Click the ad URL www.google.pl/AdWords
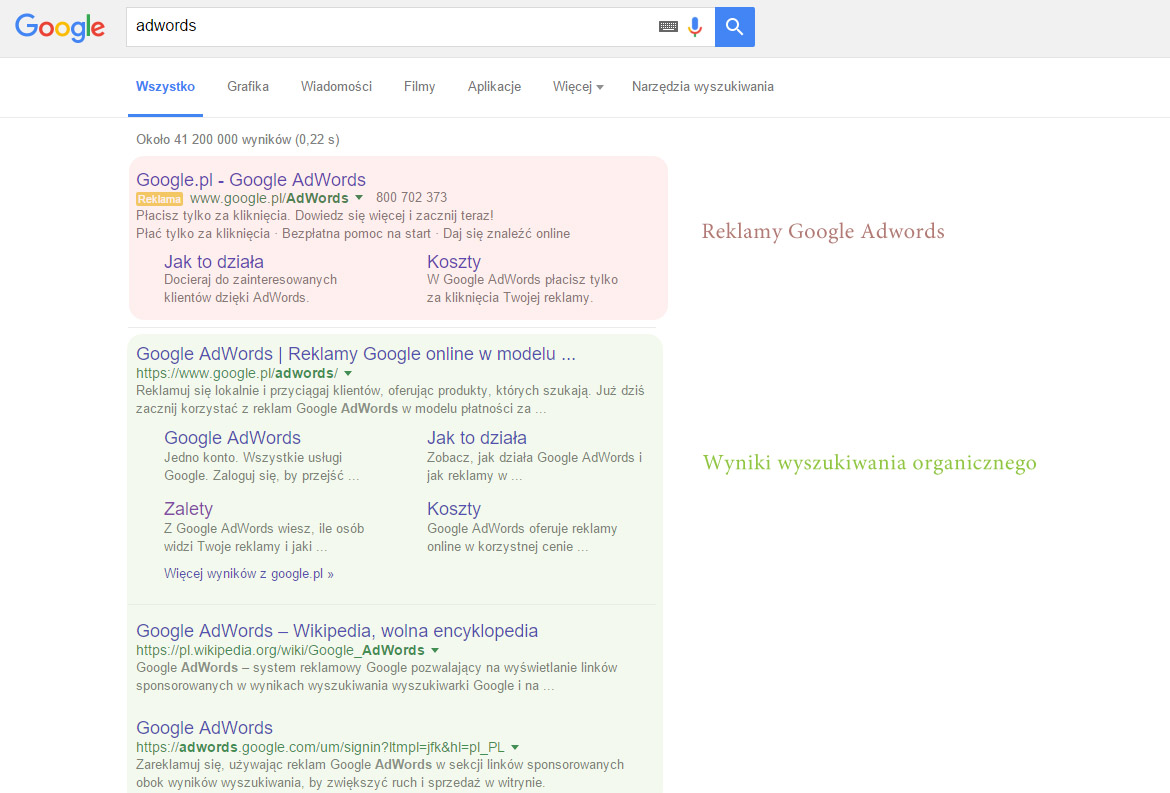The height and width of the screenshot is (793, 1170). click(x=269, y=198)
